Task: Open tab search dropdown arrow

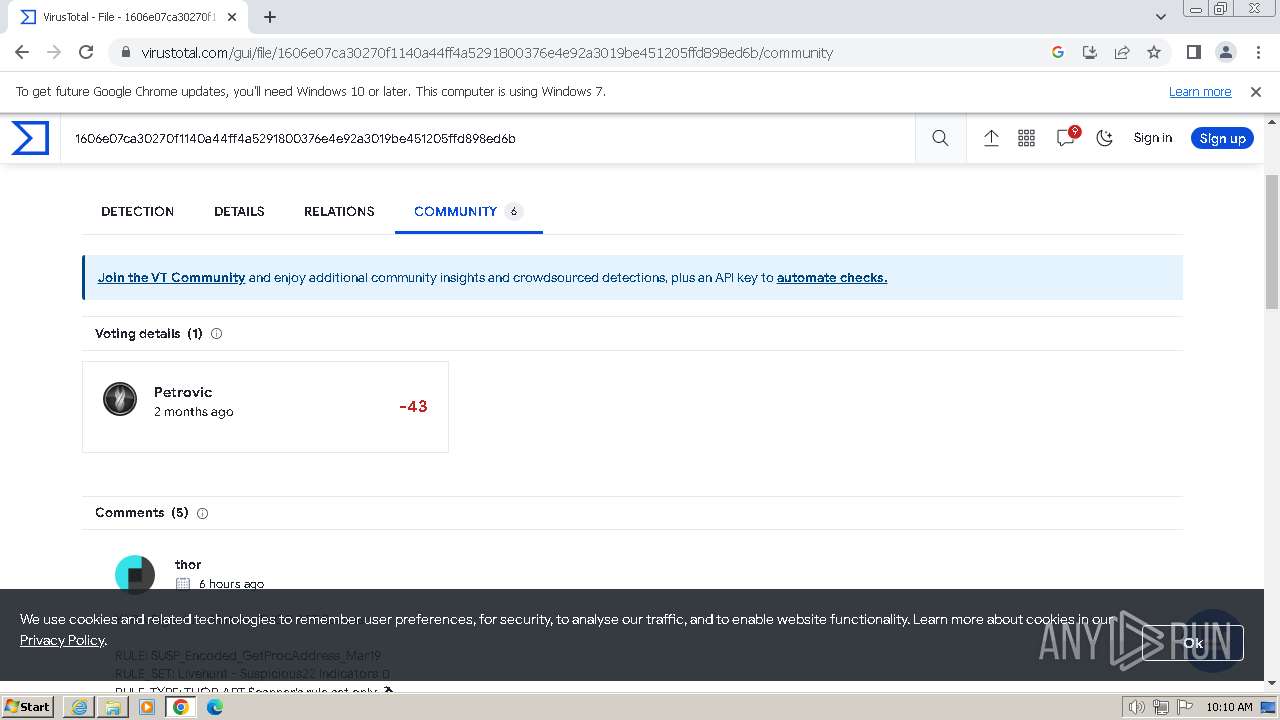Action: (x=1161, y=17)
